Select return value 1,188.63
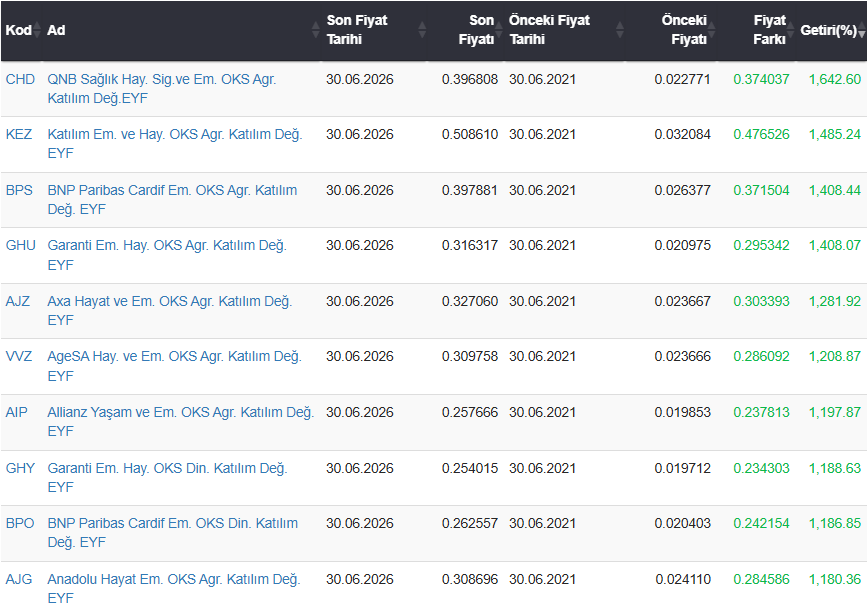The width and height of the screenshot is (867, 611). pyautogui.click(x=835, y=468)
